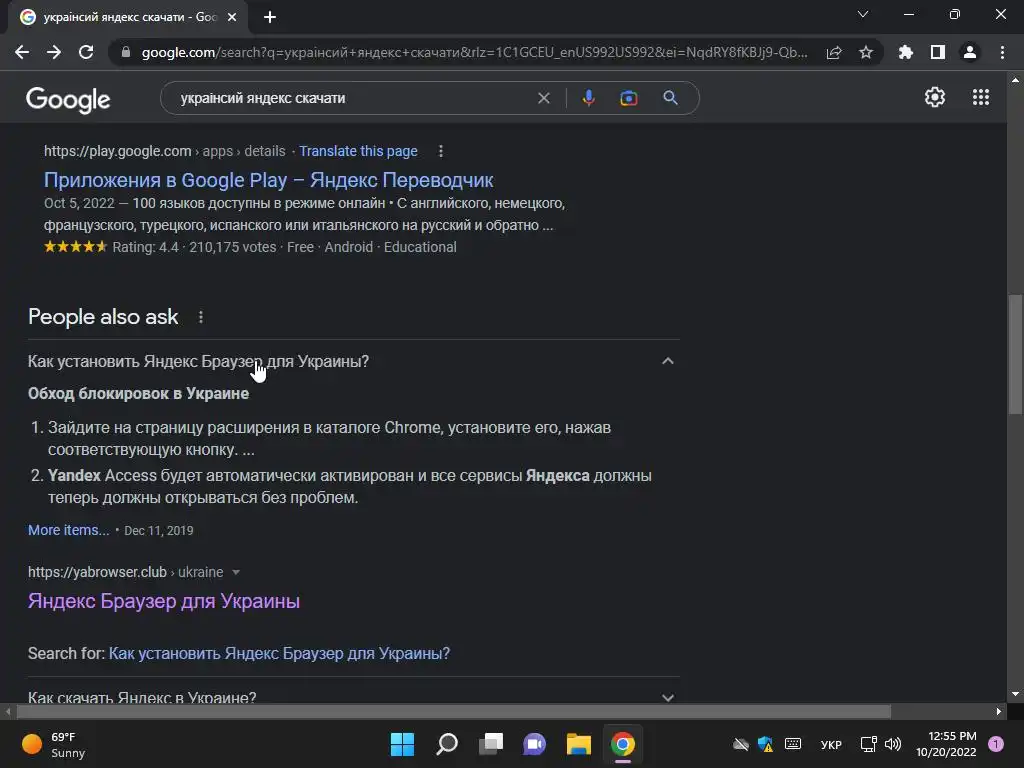Open Приложения в Google Play Яндекс Переводчик
Image resolution: width=1024 pixels, height=768 pixels.
[268, 180]
